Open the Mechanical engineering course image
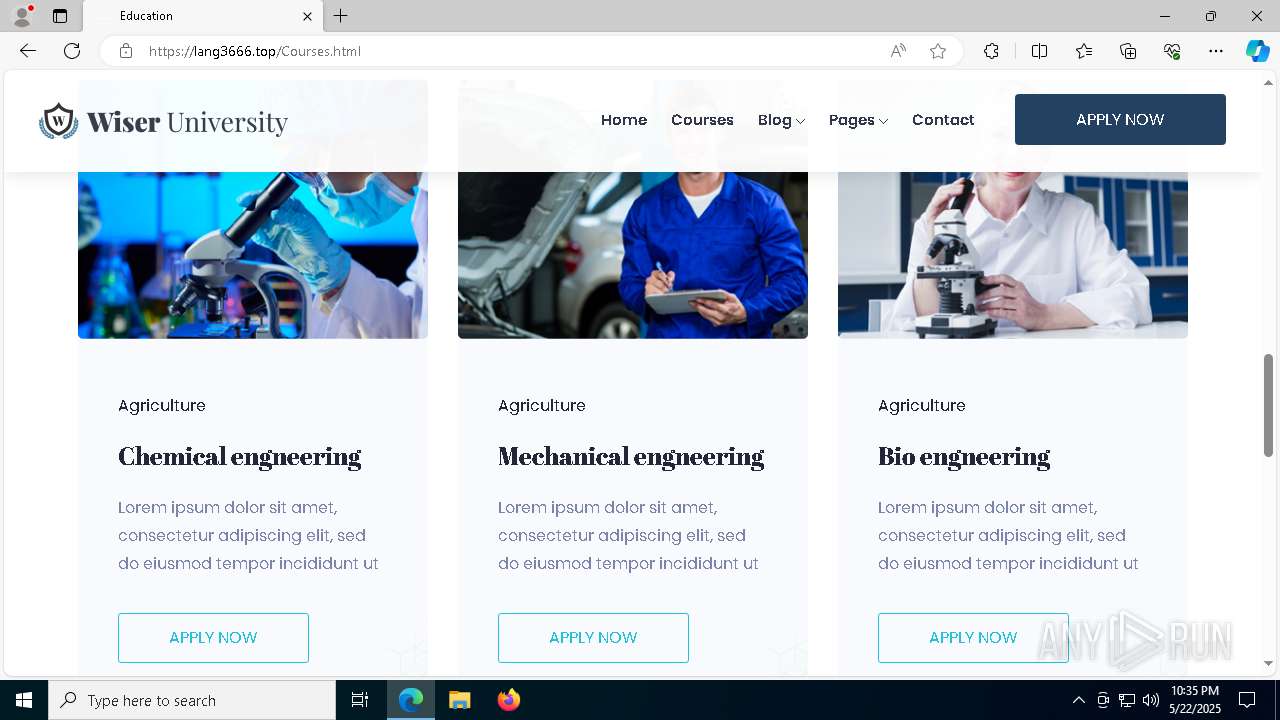Viewport: 1280px width, 720px height. [633, 254]
